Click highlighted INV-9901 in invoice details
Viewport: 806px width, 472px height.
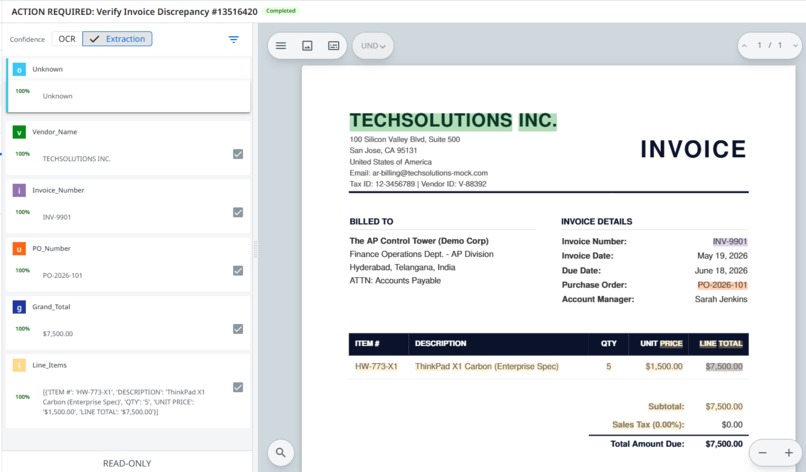click(730, 242)
